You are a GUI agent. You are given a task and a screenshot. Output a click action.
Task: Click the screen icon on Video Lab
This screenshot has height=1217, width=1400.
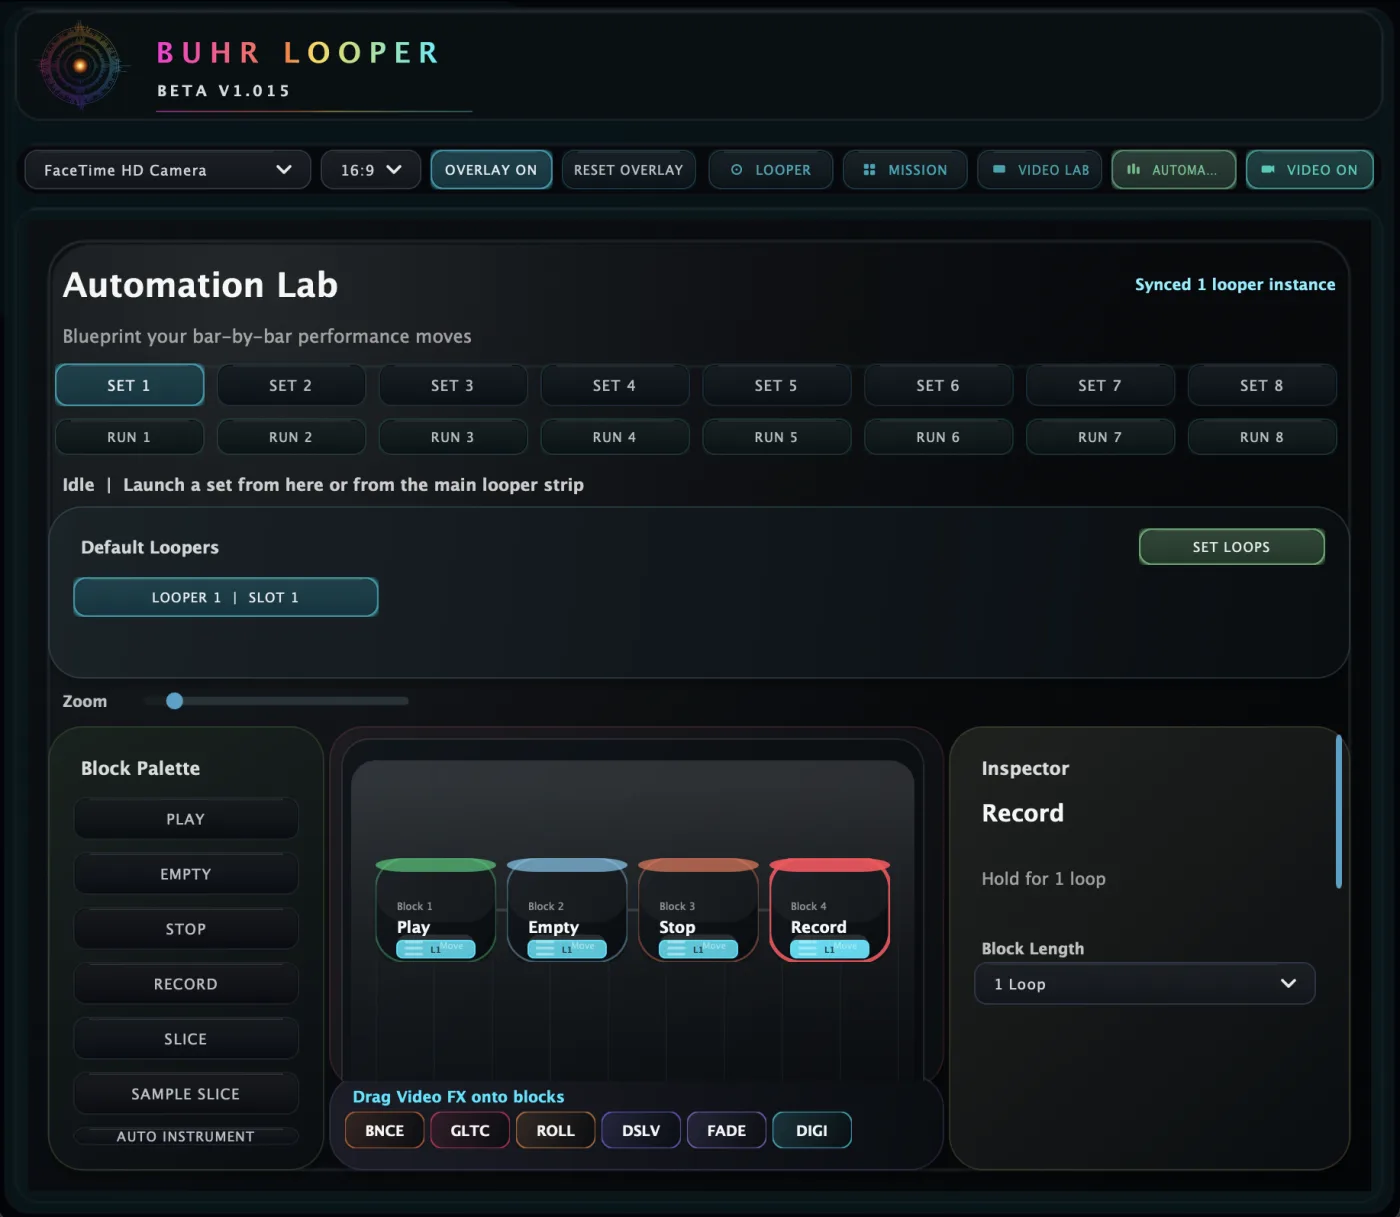(999, 170)
